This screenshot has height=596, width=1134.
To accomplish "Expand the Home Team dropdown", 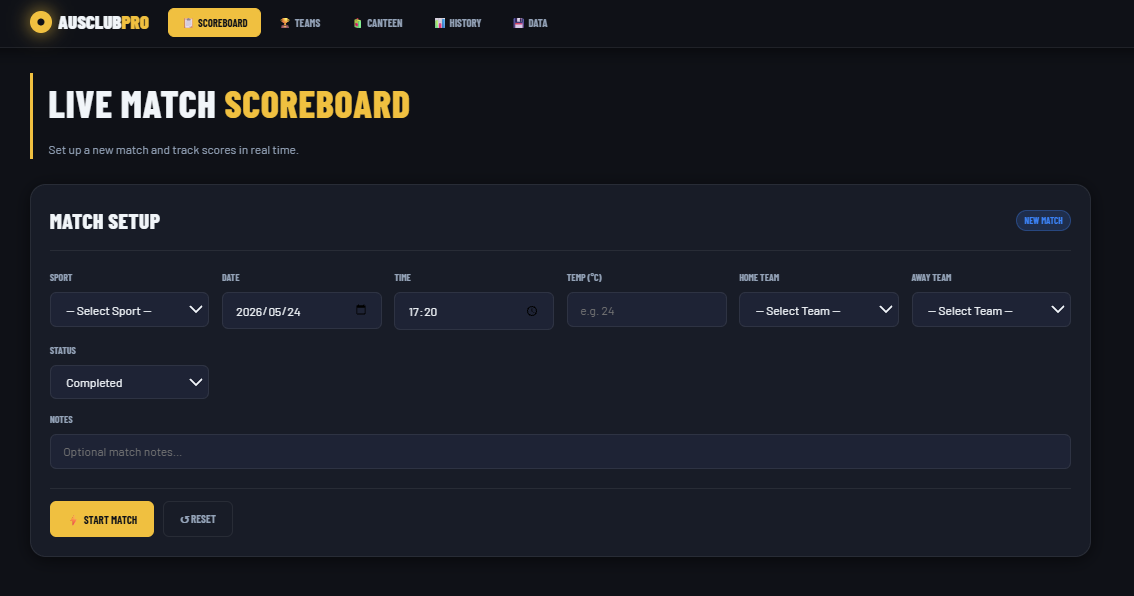I will point(819,310).
